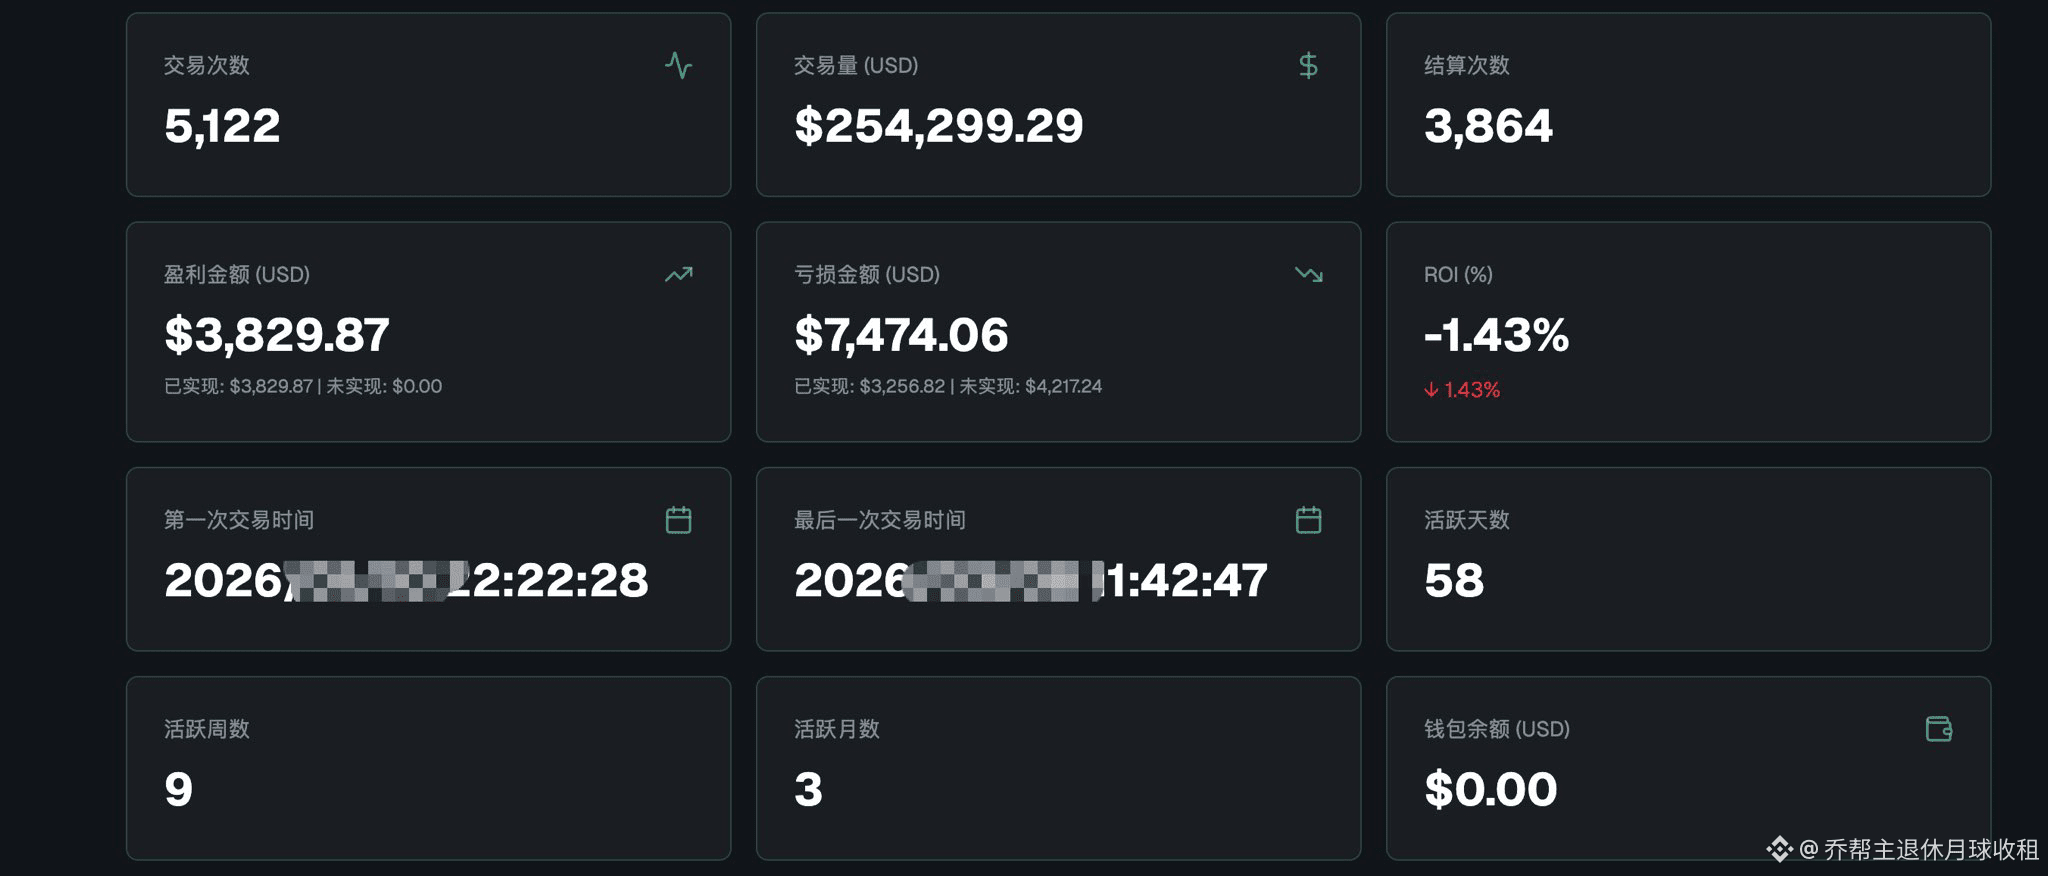
Task: Click the calendar icon in 第一次交易时间 card
Action: click(678, 520)
